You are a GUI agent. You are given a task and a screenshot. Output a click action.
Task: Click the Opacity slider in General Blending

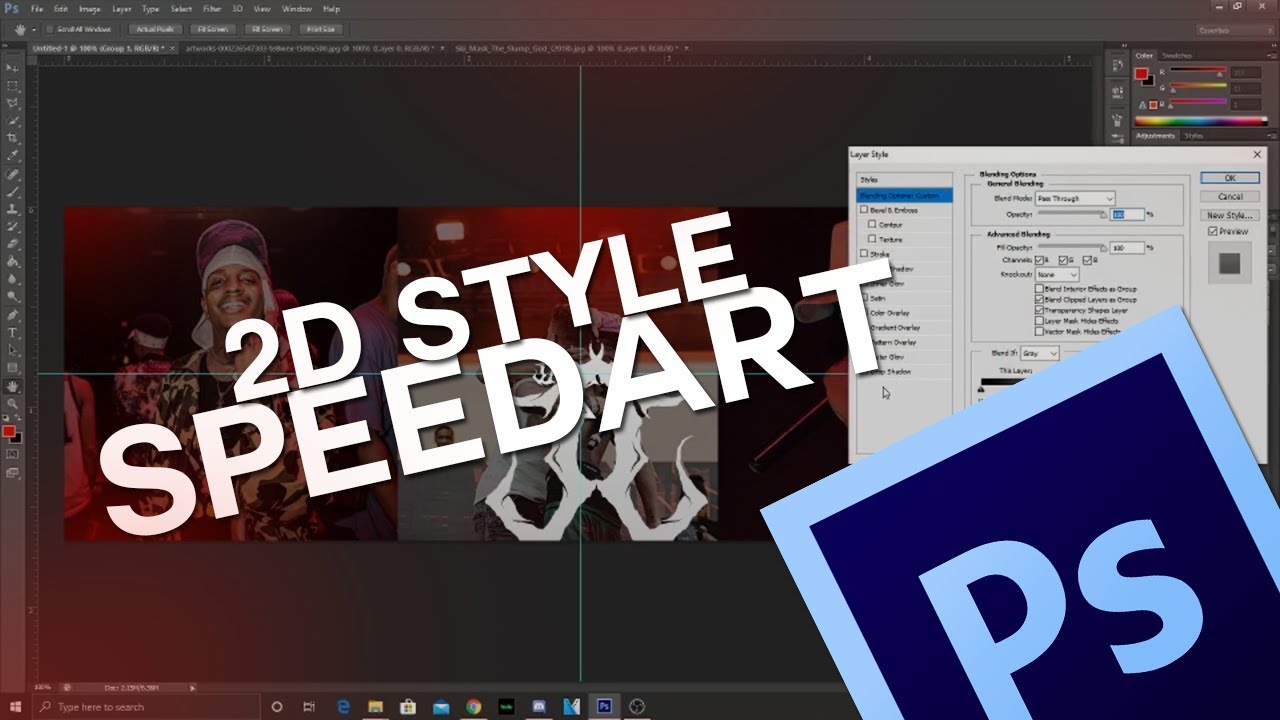point(1071,215)
